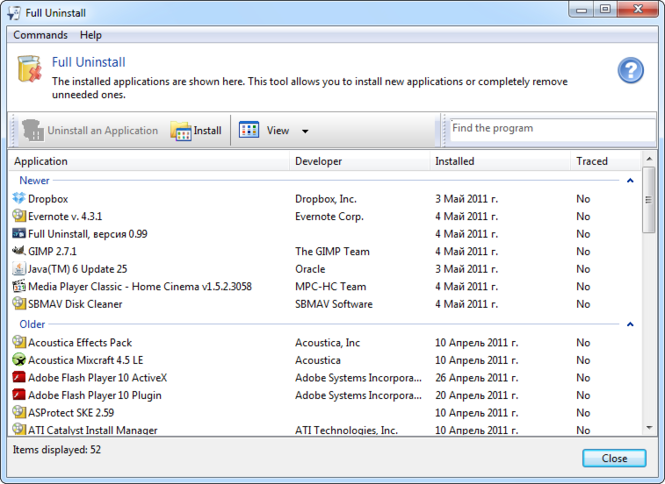Image resolution: width=665 pixels, height=484 pixels.
Task: Select Adobe Flash Player ActiveX icon
Action: tap(19, 377)
